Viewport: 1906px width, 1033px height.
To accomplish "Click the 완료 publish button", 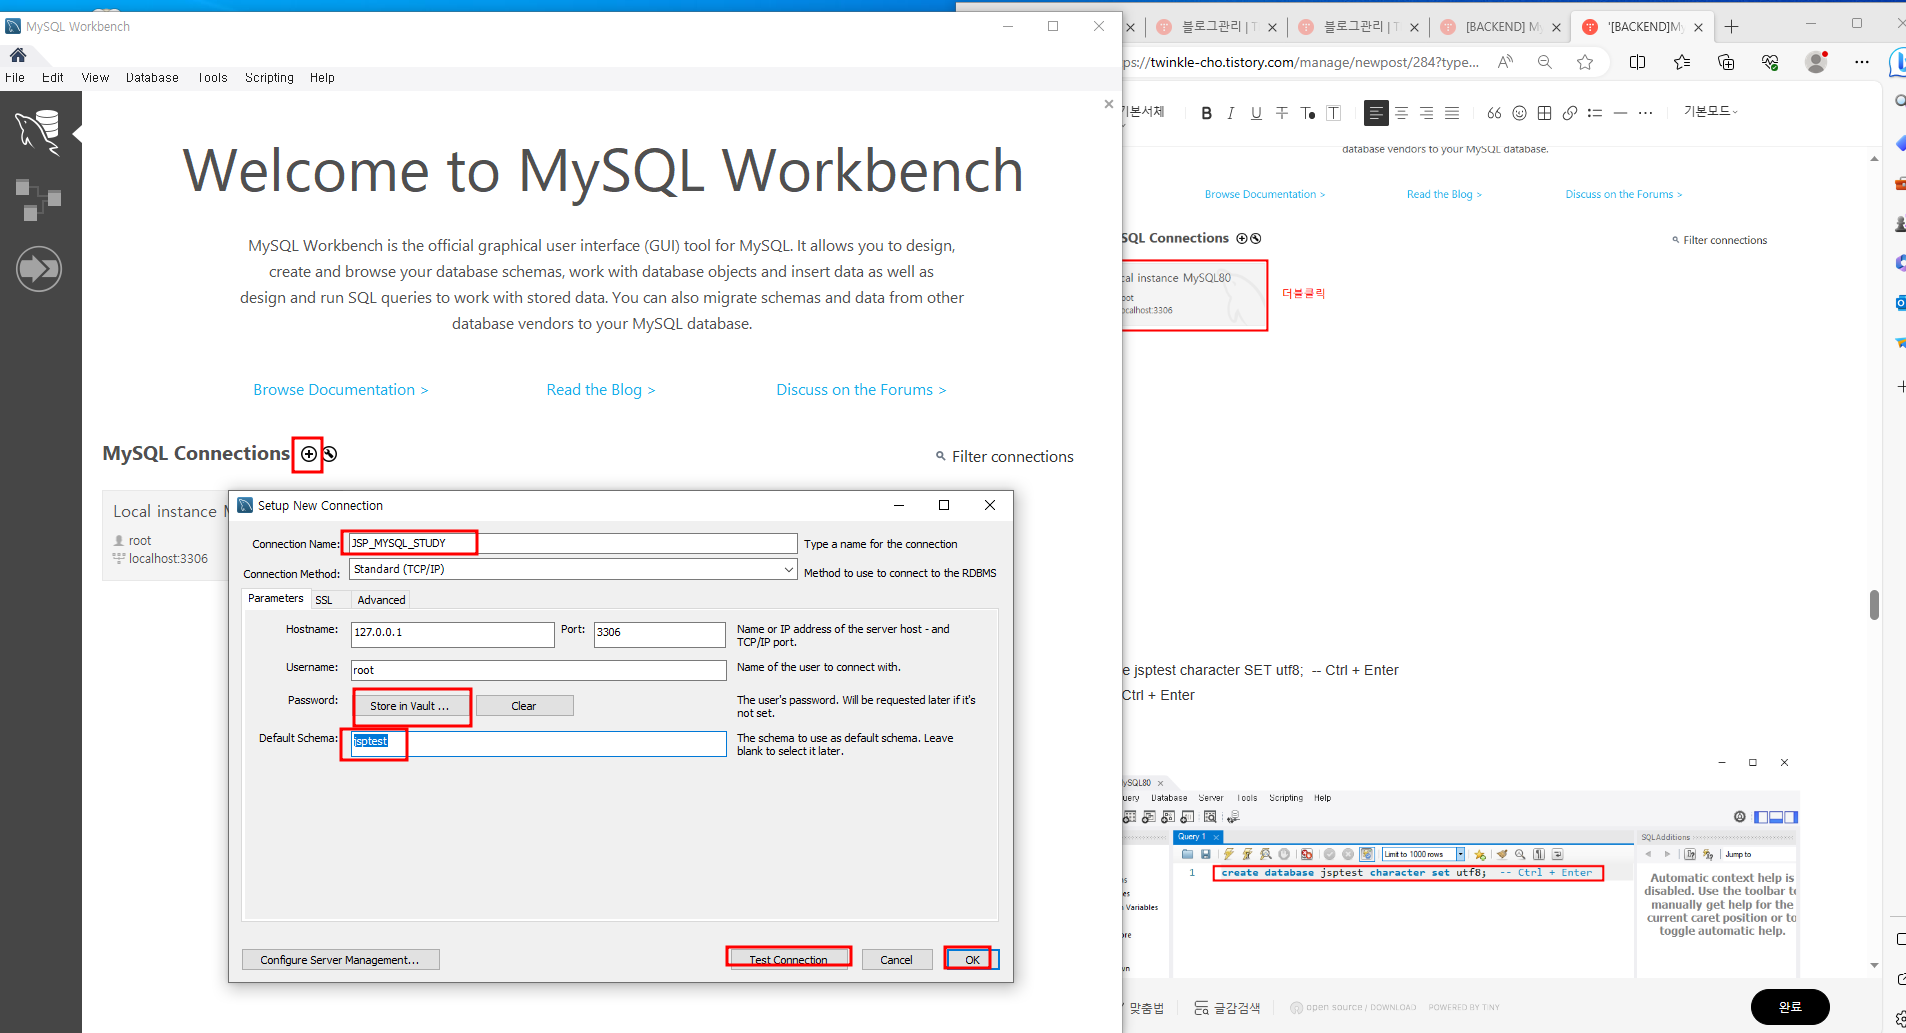I will 1790,1007.
